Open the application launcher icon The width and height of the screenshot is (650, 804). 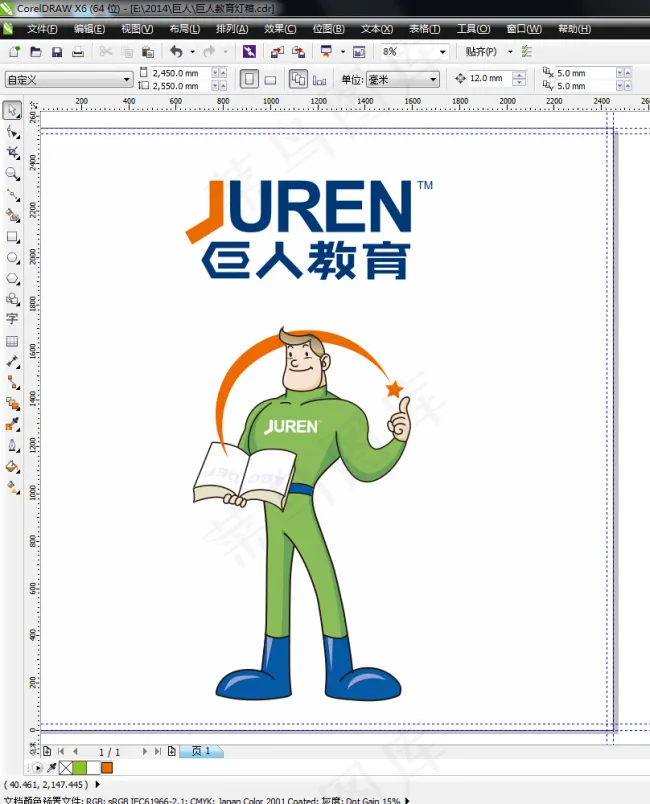click(x=326, y=52)
